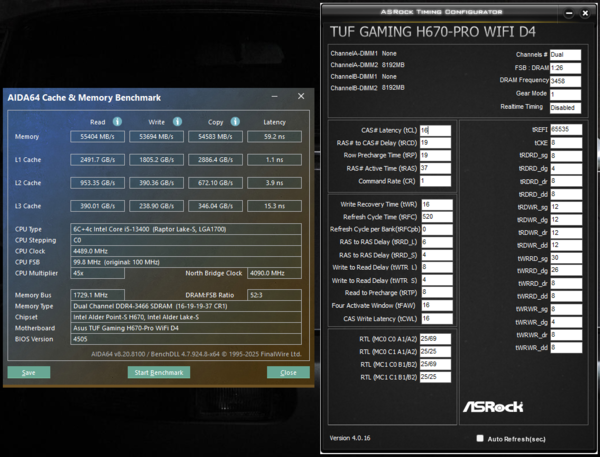Screen dimensions: 600x457
Task: Click the CAS Write Latency (tCWL) field
Action: click(437, 318)
